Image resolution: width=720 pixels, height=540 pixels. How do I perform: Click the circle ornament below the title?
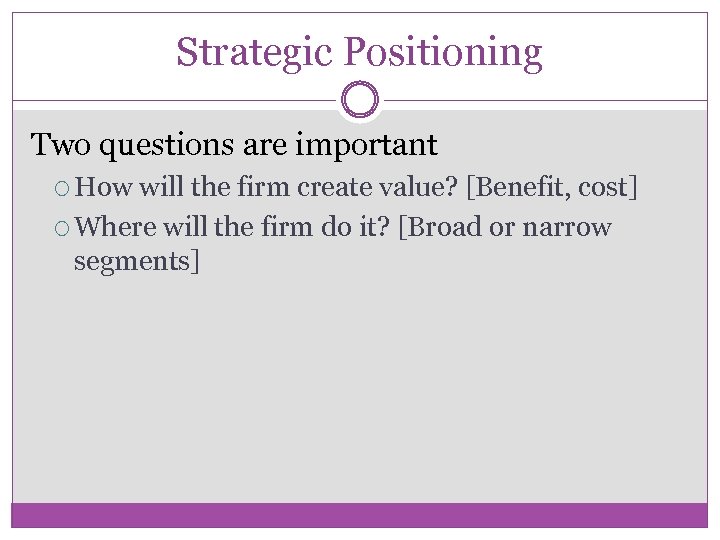pos(360,100)
